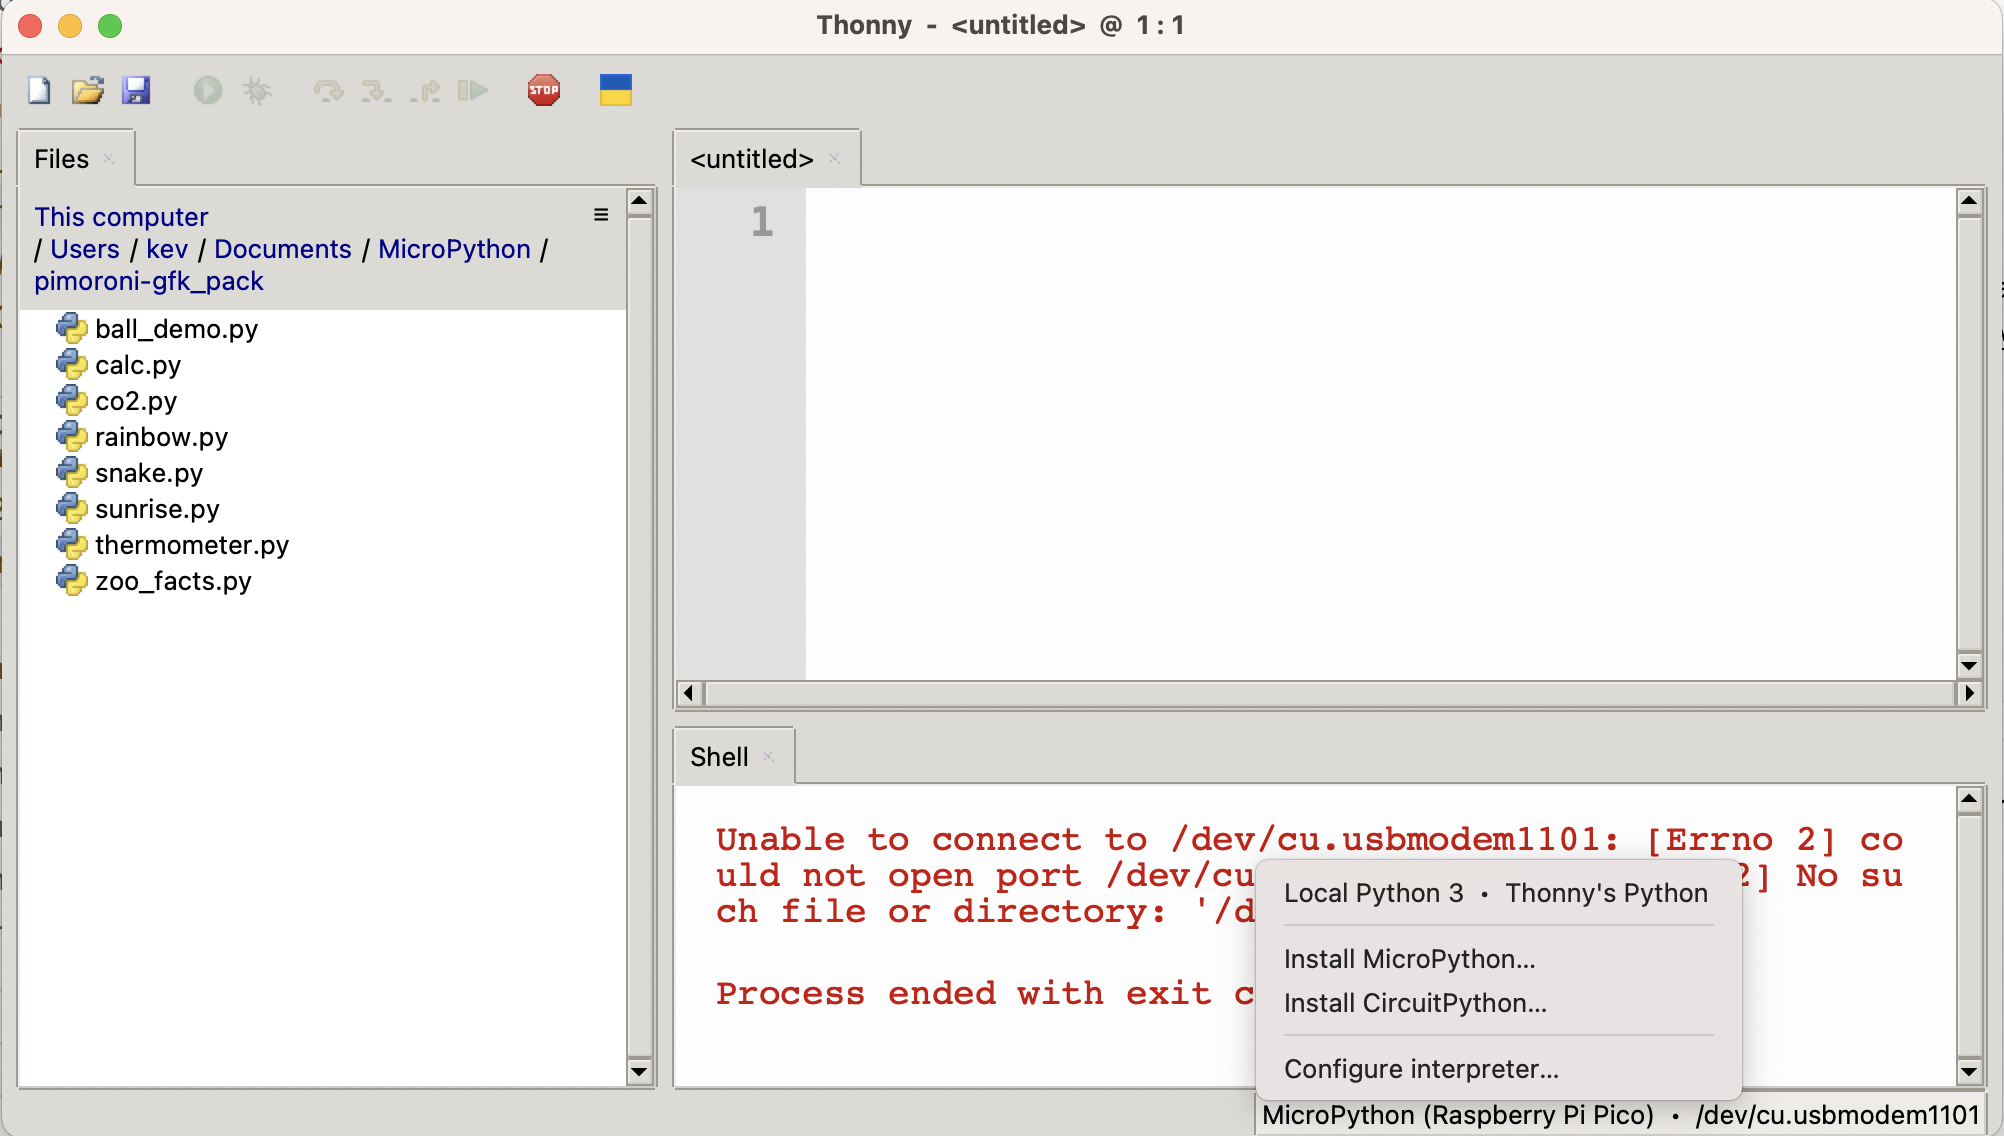This screenshot has width=2004, height=1136.
Task: Click the New file toolbar icon
Action: point(39,91)
